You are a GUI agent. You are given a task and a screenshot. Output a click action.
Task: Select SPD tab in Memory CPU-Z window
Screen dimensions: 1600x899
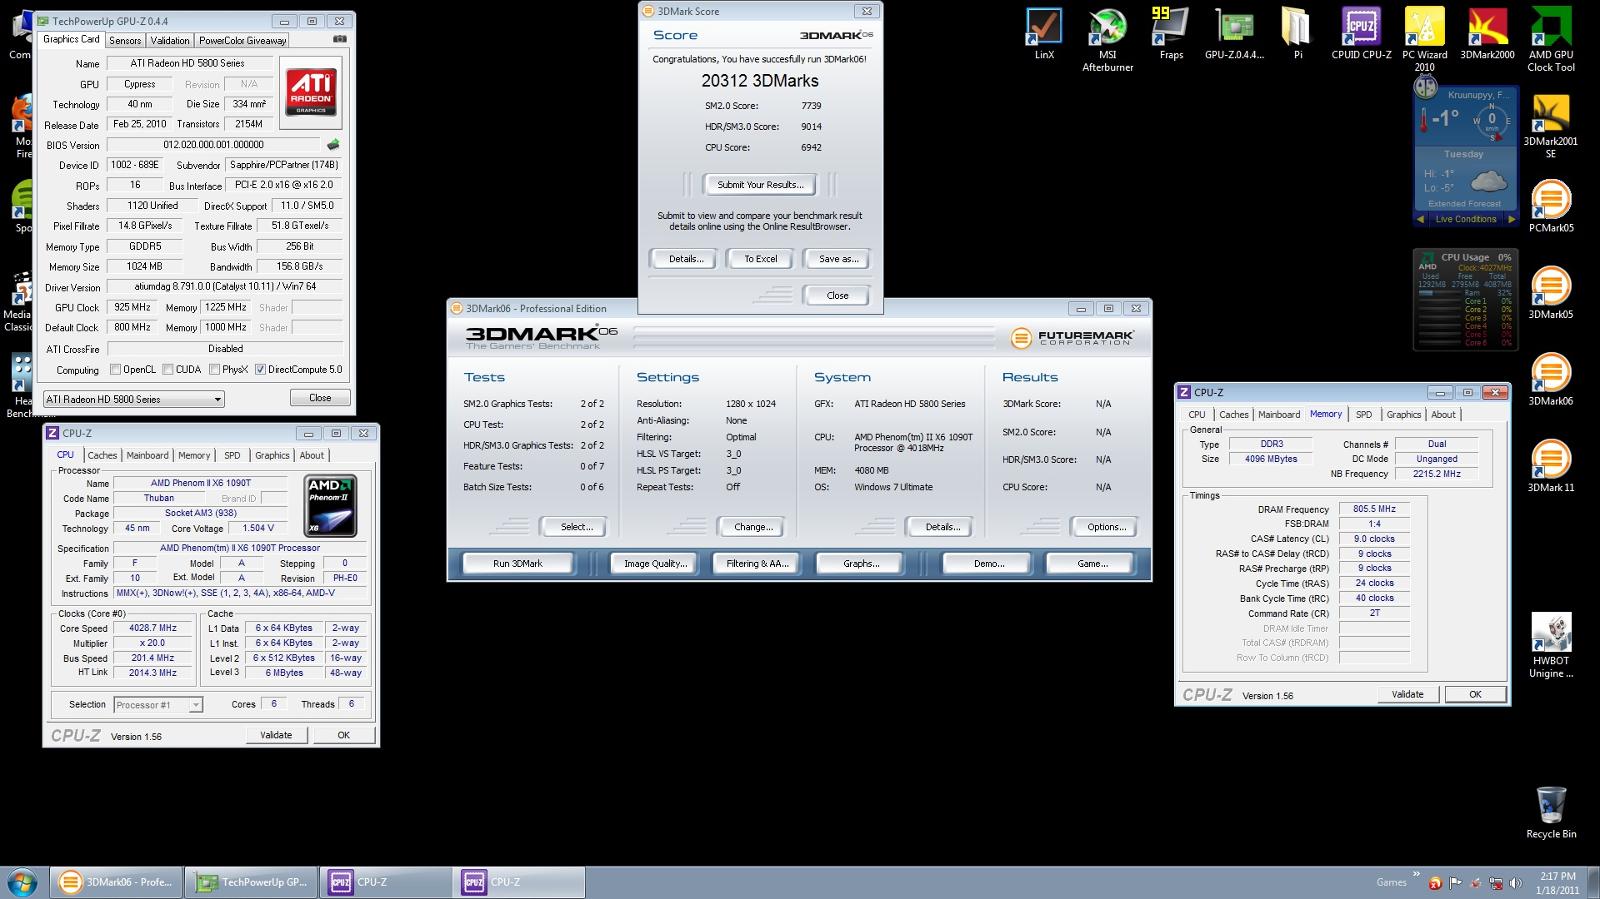coord(1364,414)
